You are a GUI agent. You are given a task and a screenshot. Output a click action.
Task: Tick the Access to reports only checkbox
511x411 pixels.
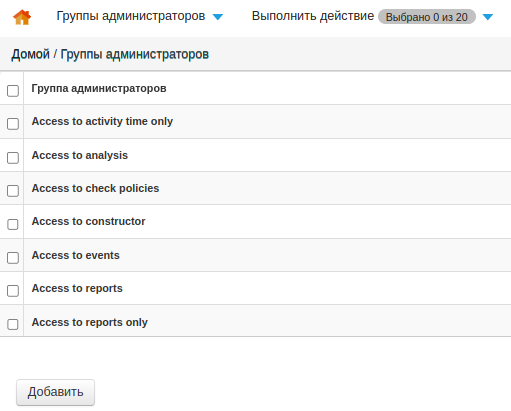pos(13,324)
